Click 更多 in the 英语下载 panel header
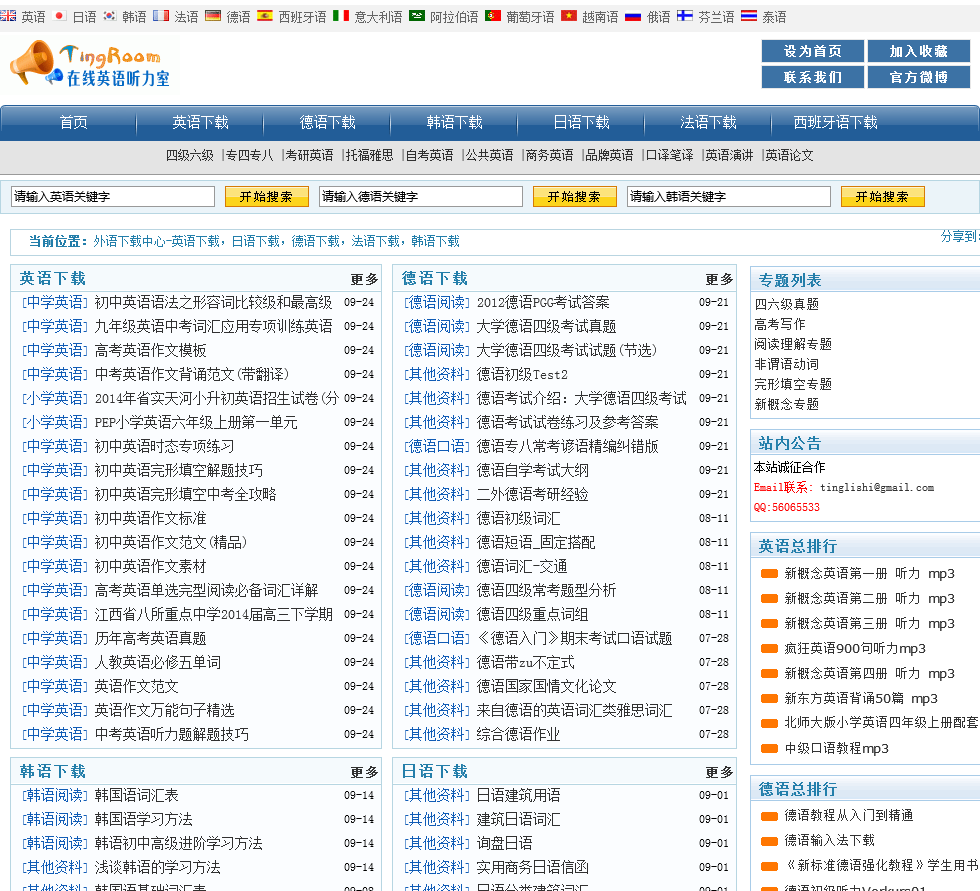980x891 pixels. [364, 279]
